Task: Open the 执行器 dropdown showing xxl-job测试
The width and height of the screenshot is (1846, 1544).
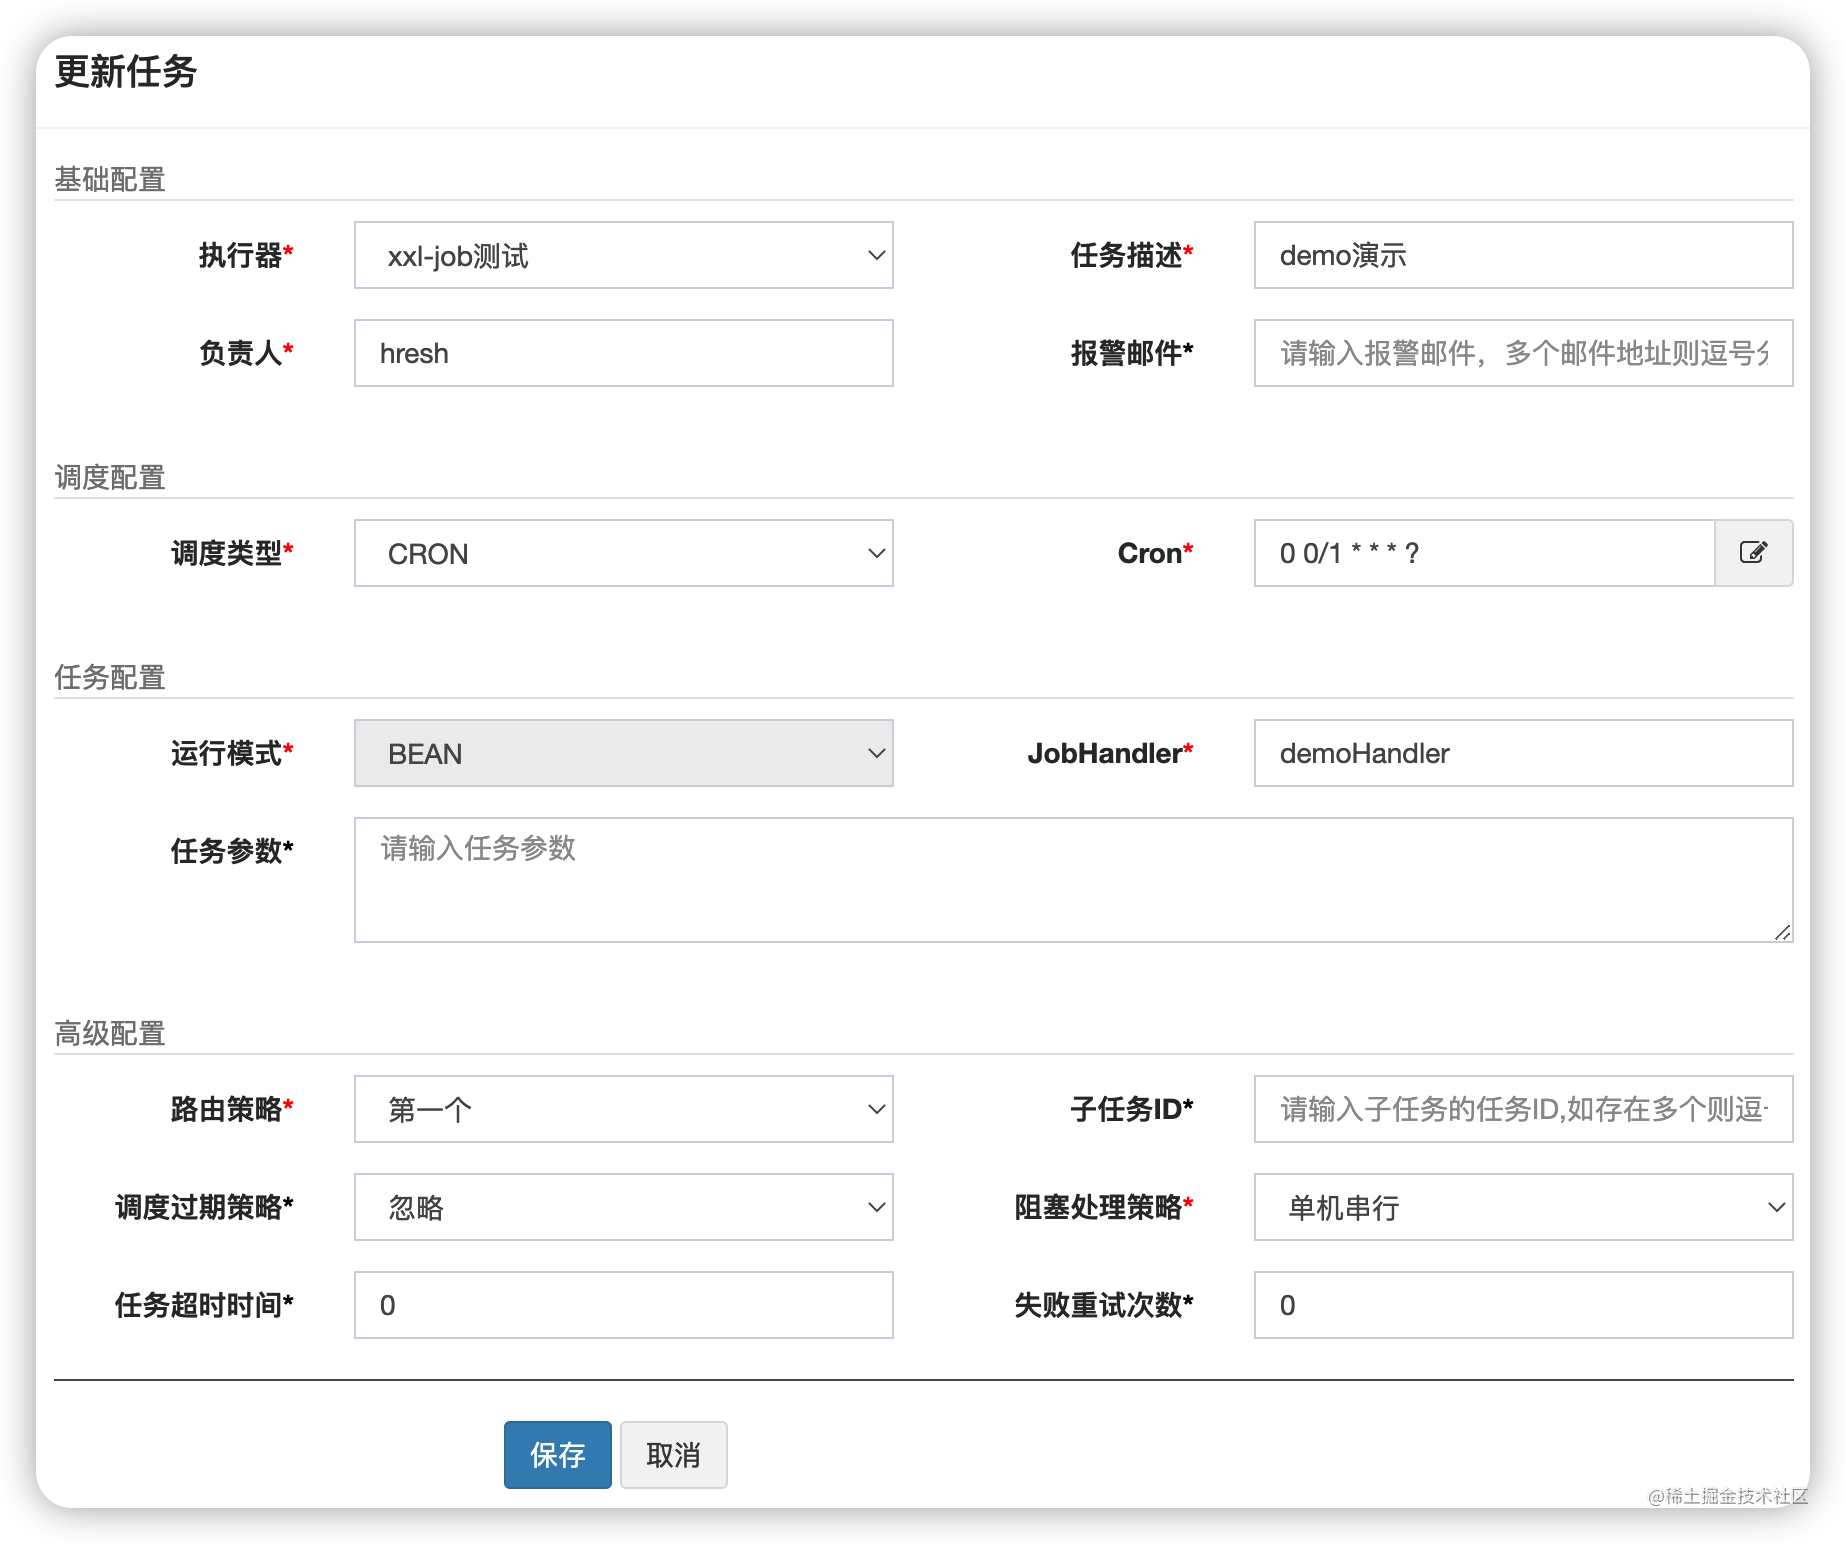Action: tap(624, 255)
